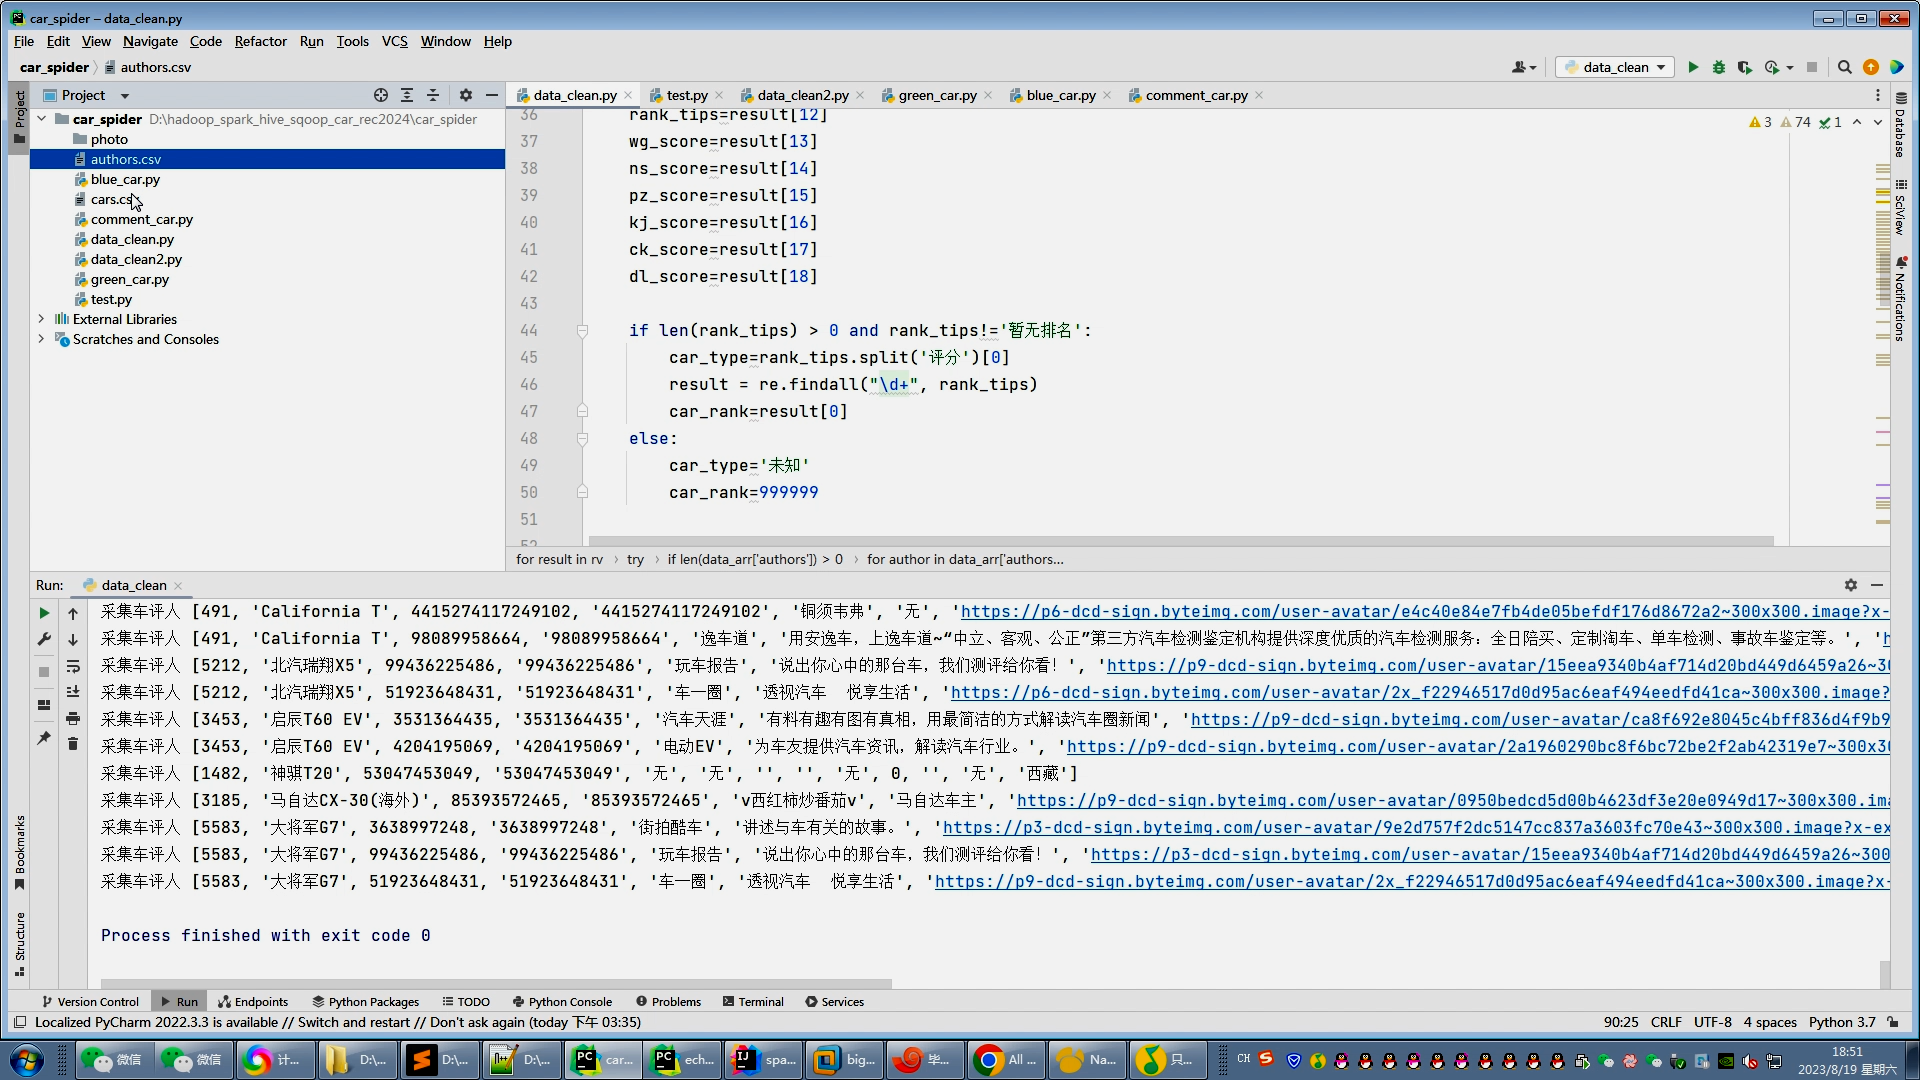Screen dimensions: 1920x1080
Task: Expand External Libraries tree node
Action: (x=41, y=319)
